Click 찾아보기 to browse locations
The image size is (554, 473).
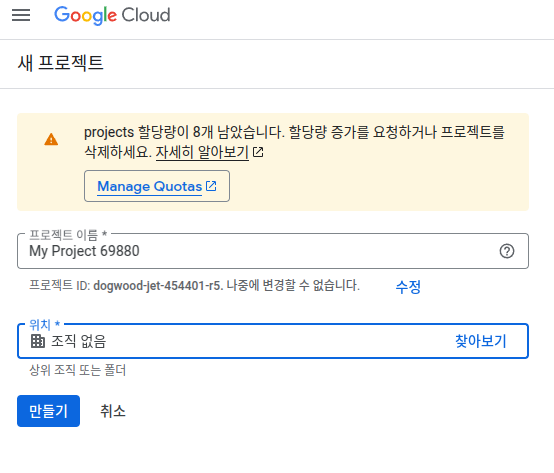click(x=481, y=341)
